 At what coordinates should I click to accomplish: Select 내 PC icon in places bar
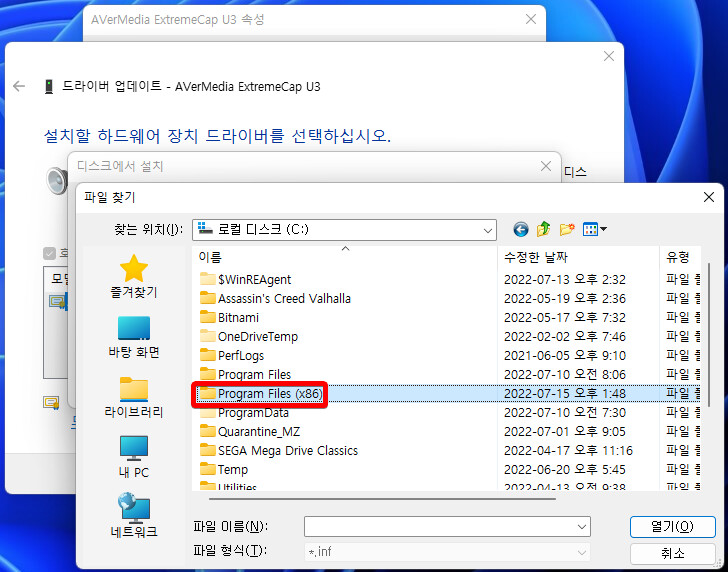pyautogui.click(x=133, y=457)
